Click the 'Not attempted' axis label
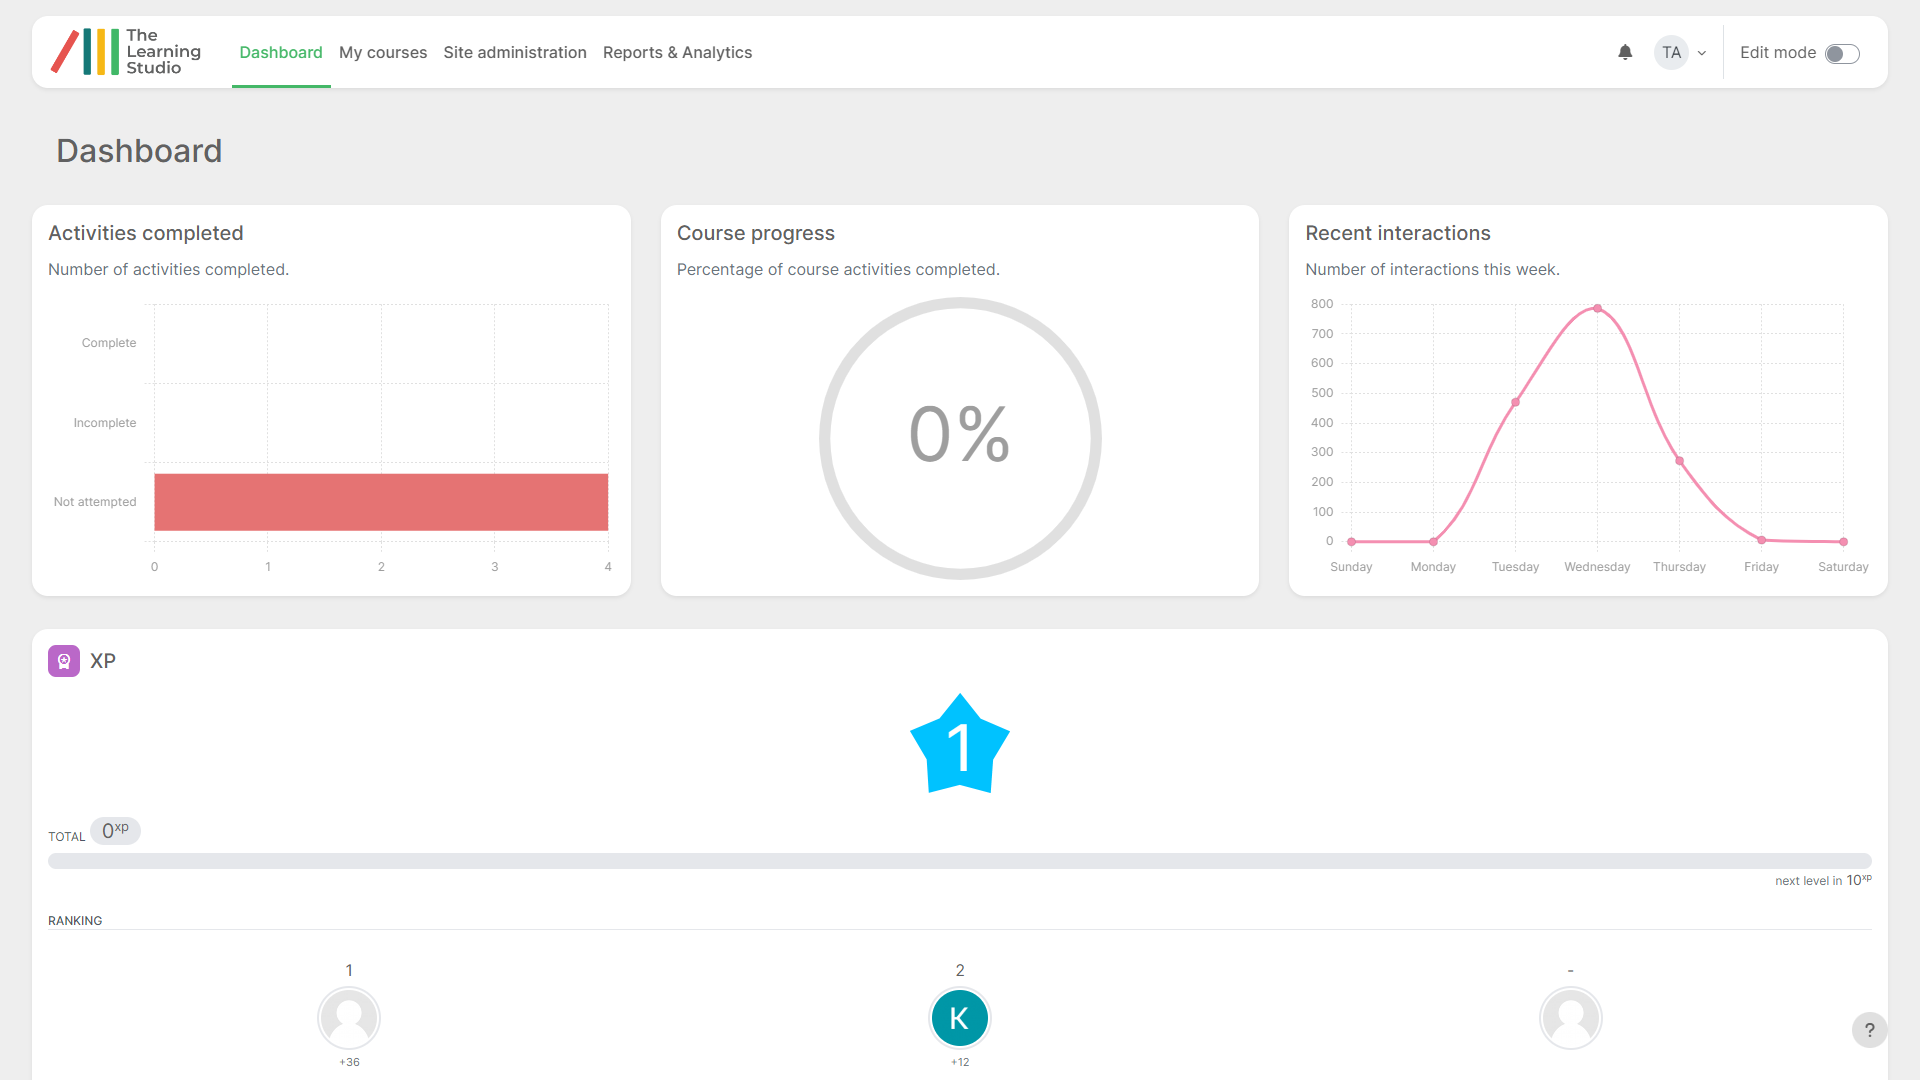 [x=95, y=502]
